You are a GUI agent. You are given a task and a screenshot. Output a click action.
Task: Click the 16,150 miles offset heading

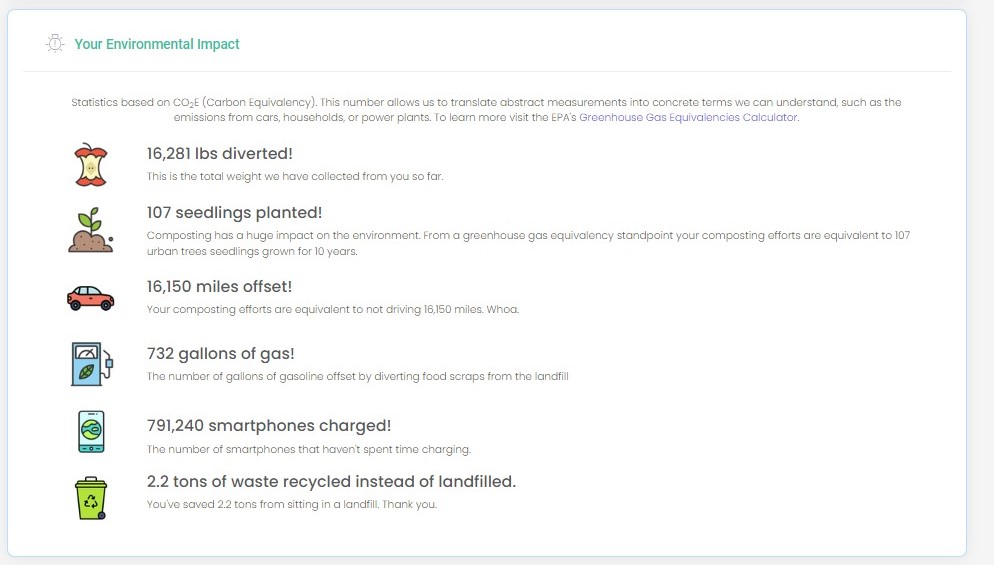point(219,287)
